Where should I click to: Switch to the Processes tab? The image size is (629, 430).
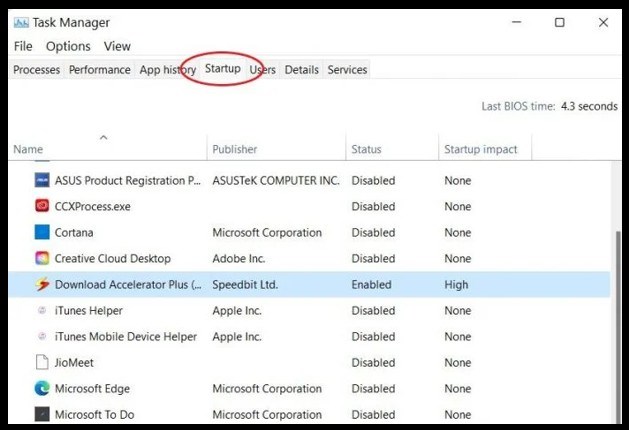point(37,70)
